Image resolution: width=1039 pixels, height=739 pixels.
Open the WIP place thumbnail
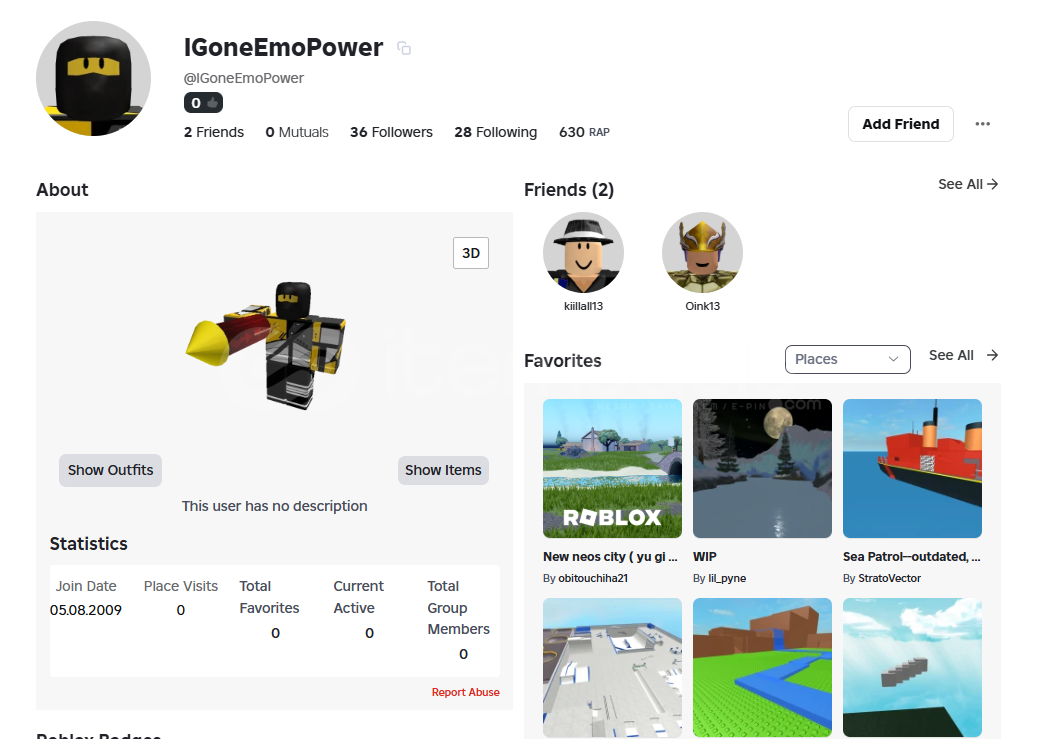click(x=762, y=469)
